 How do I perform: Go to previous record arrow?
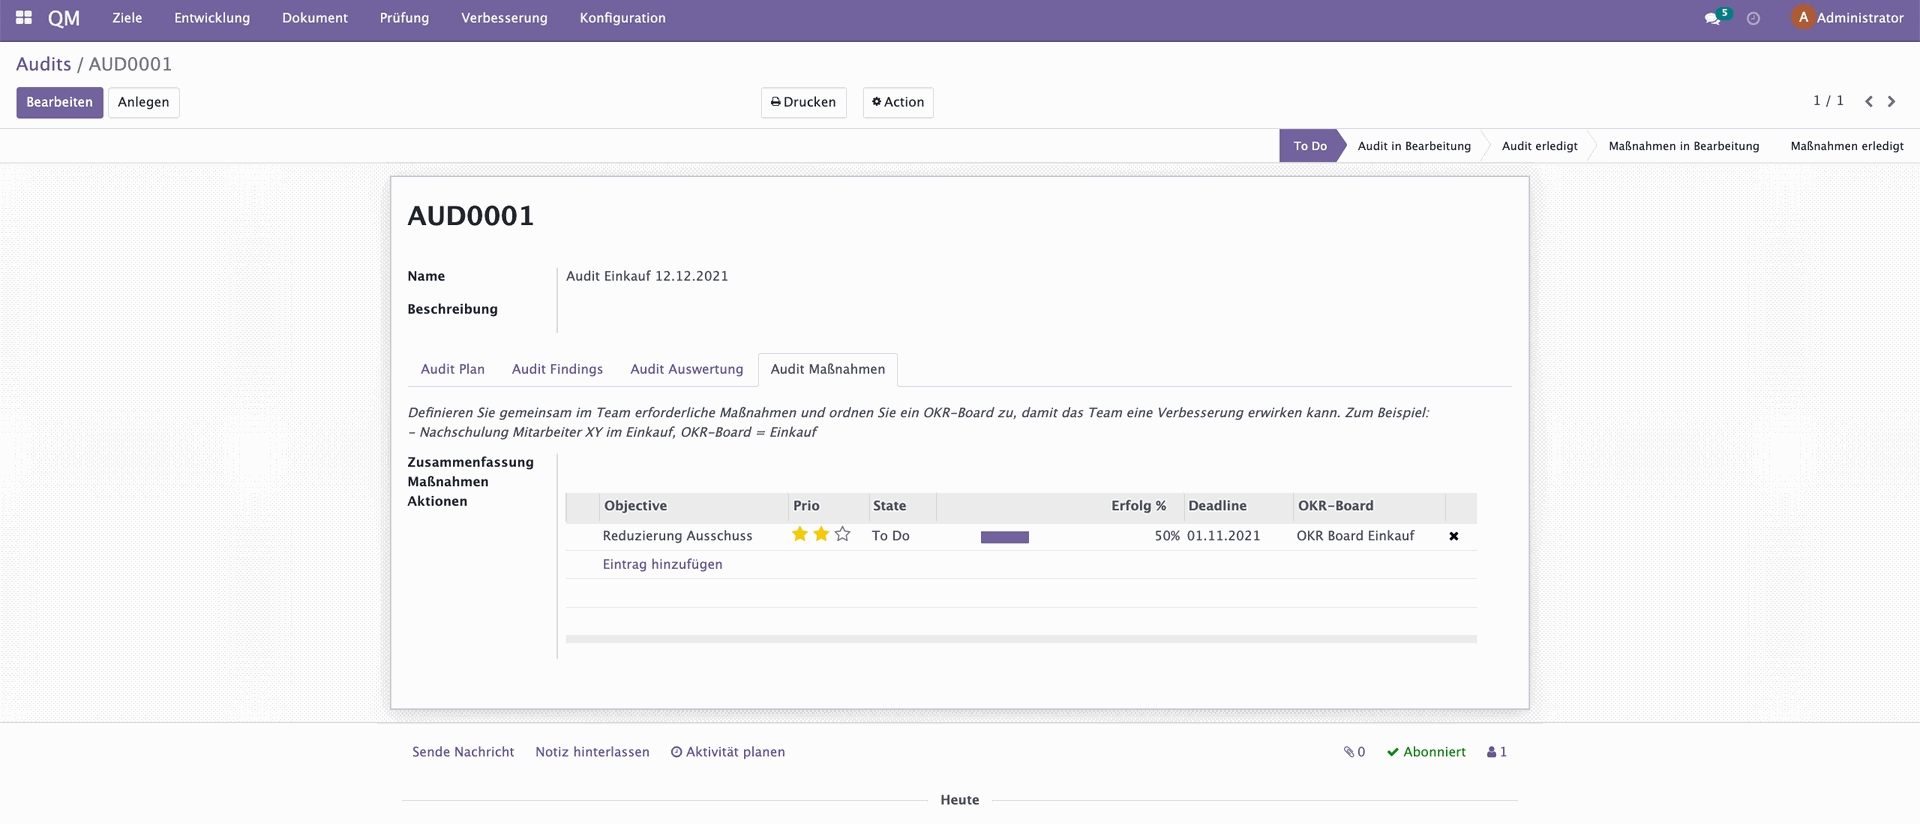(x=1868, y=101)
